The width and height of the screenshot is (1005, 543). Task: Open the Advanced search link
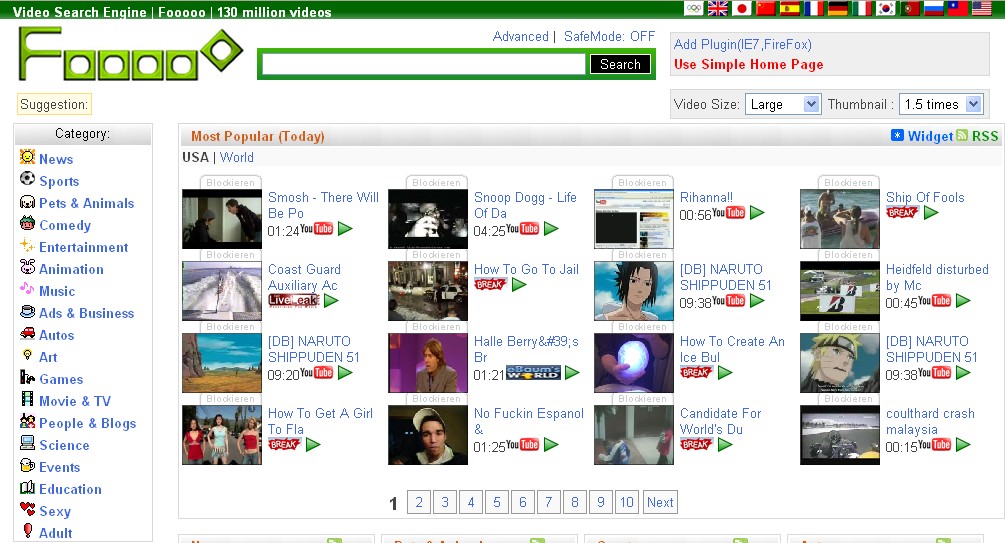(520, 37)
